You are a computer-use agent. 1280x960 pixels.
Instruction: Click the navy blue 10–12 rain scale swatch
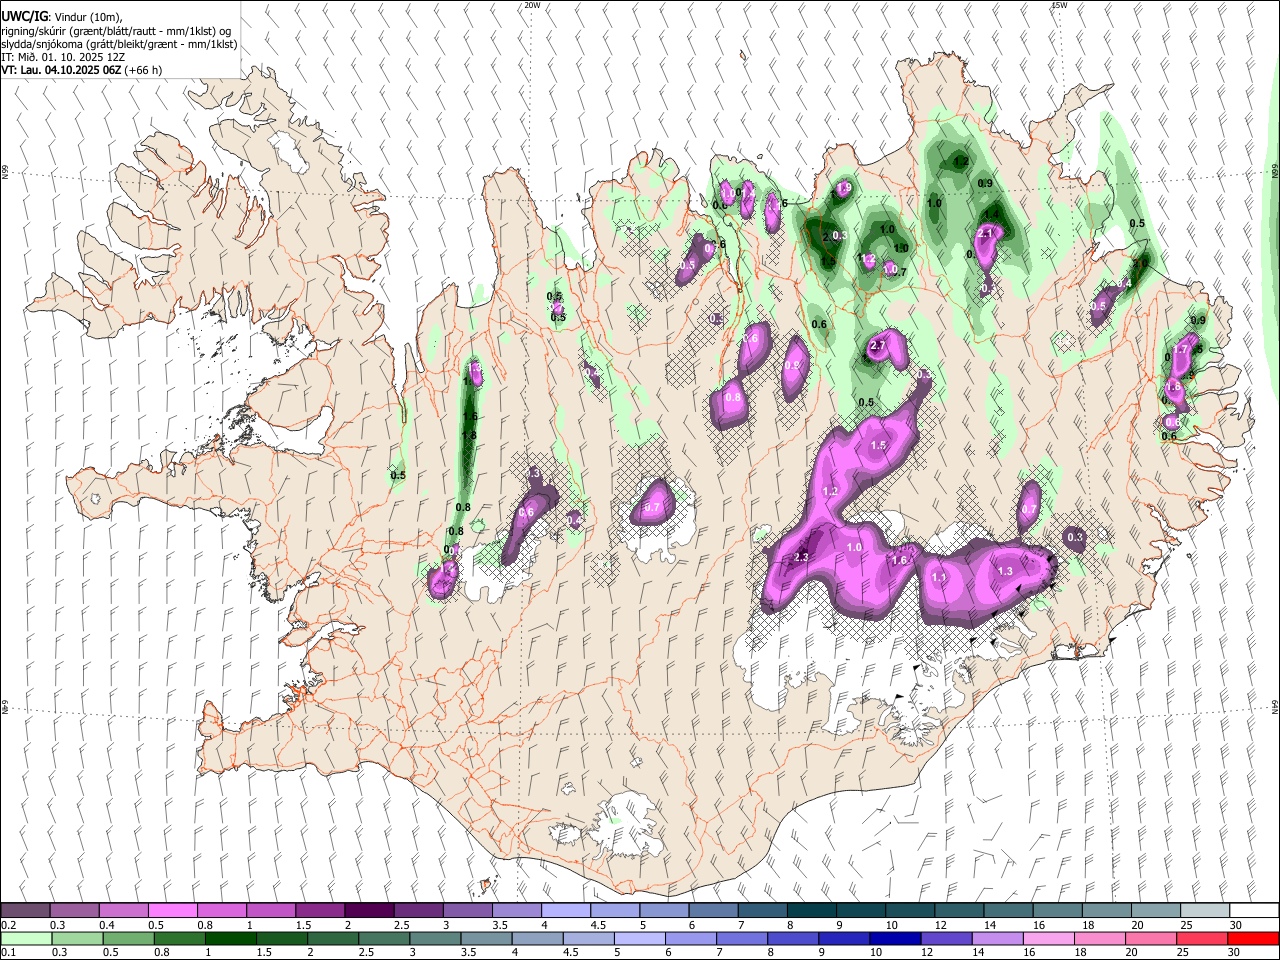point(894,938)
